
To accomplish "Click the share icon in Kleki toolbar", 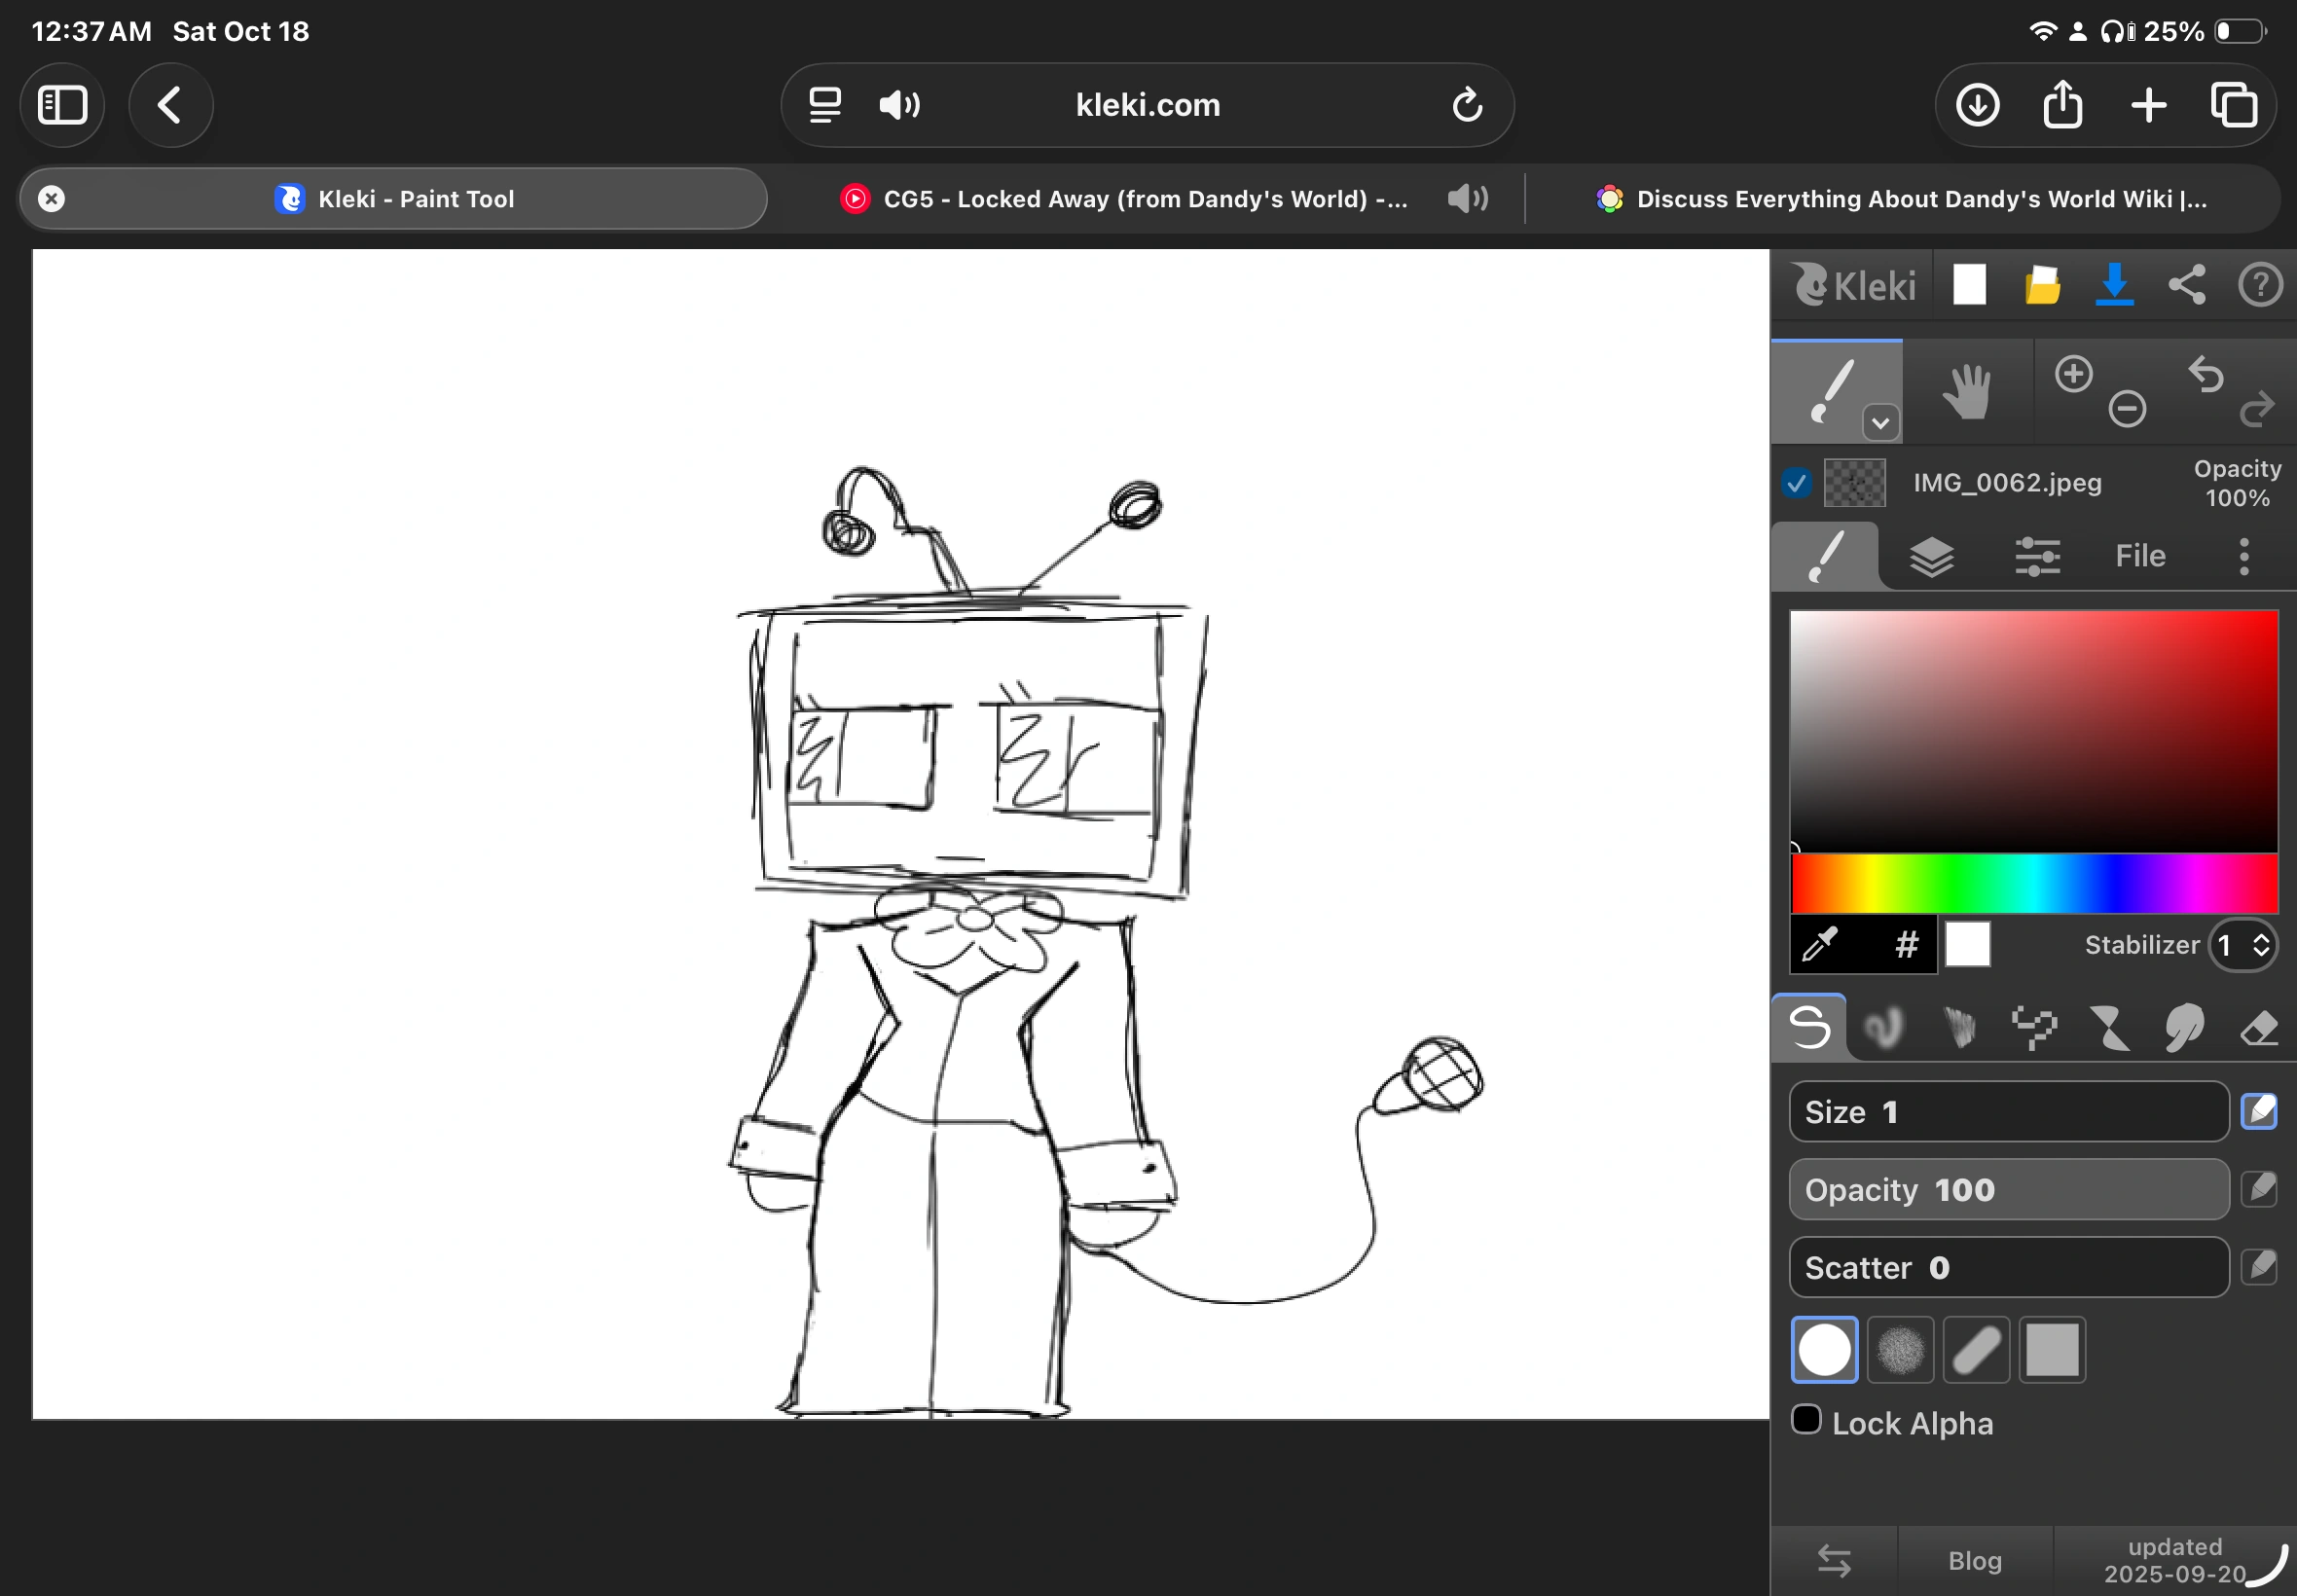I will [2187, 285].
